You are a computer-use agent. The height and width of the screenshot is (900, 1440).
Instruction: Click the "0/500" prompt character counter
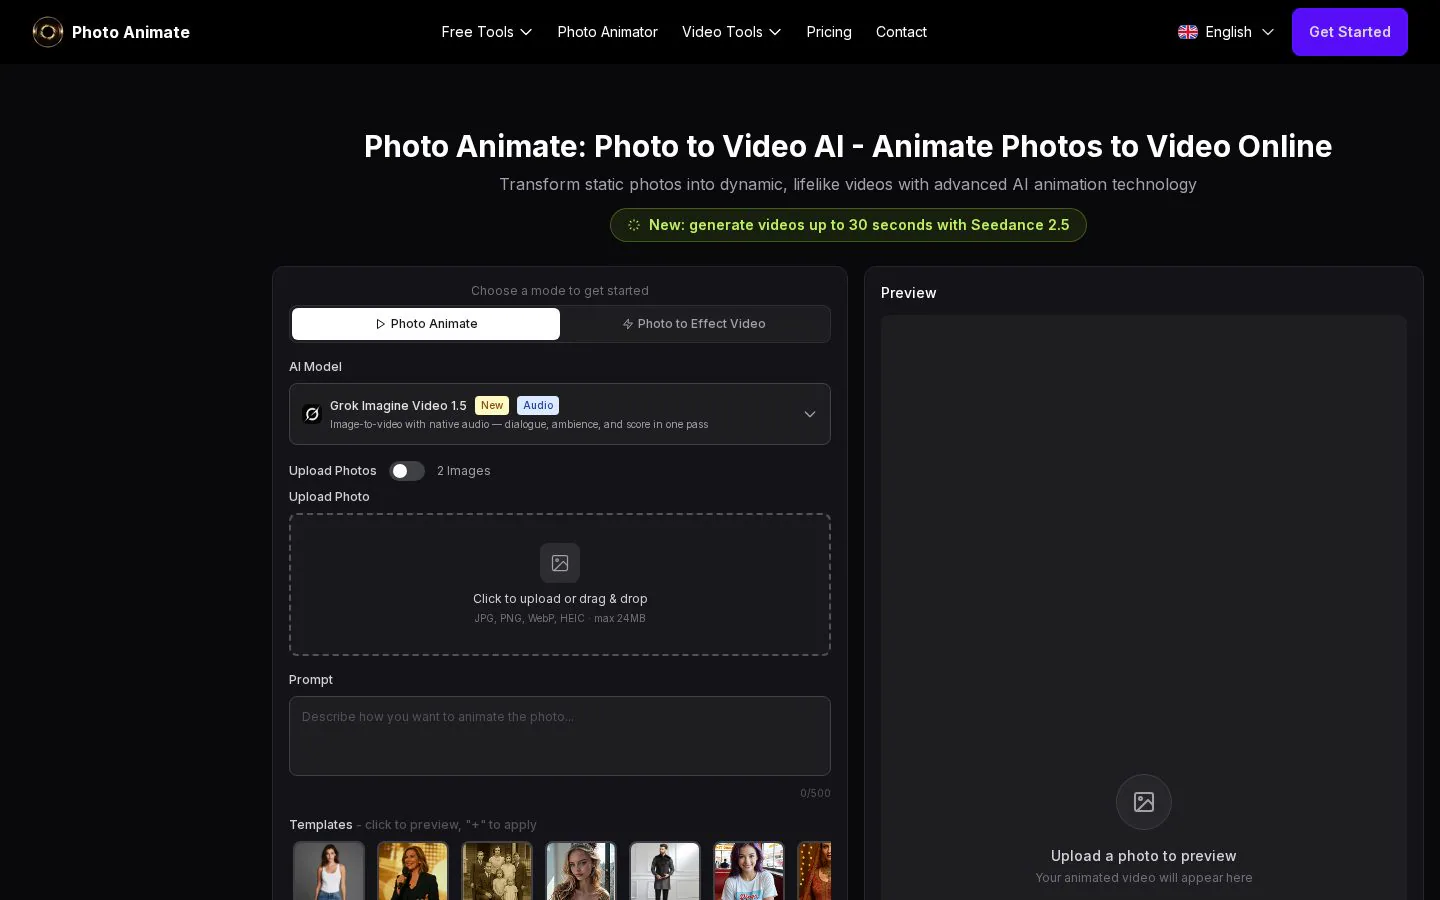[x=815, y=793]
